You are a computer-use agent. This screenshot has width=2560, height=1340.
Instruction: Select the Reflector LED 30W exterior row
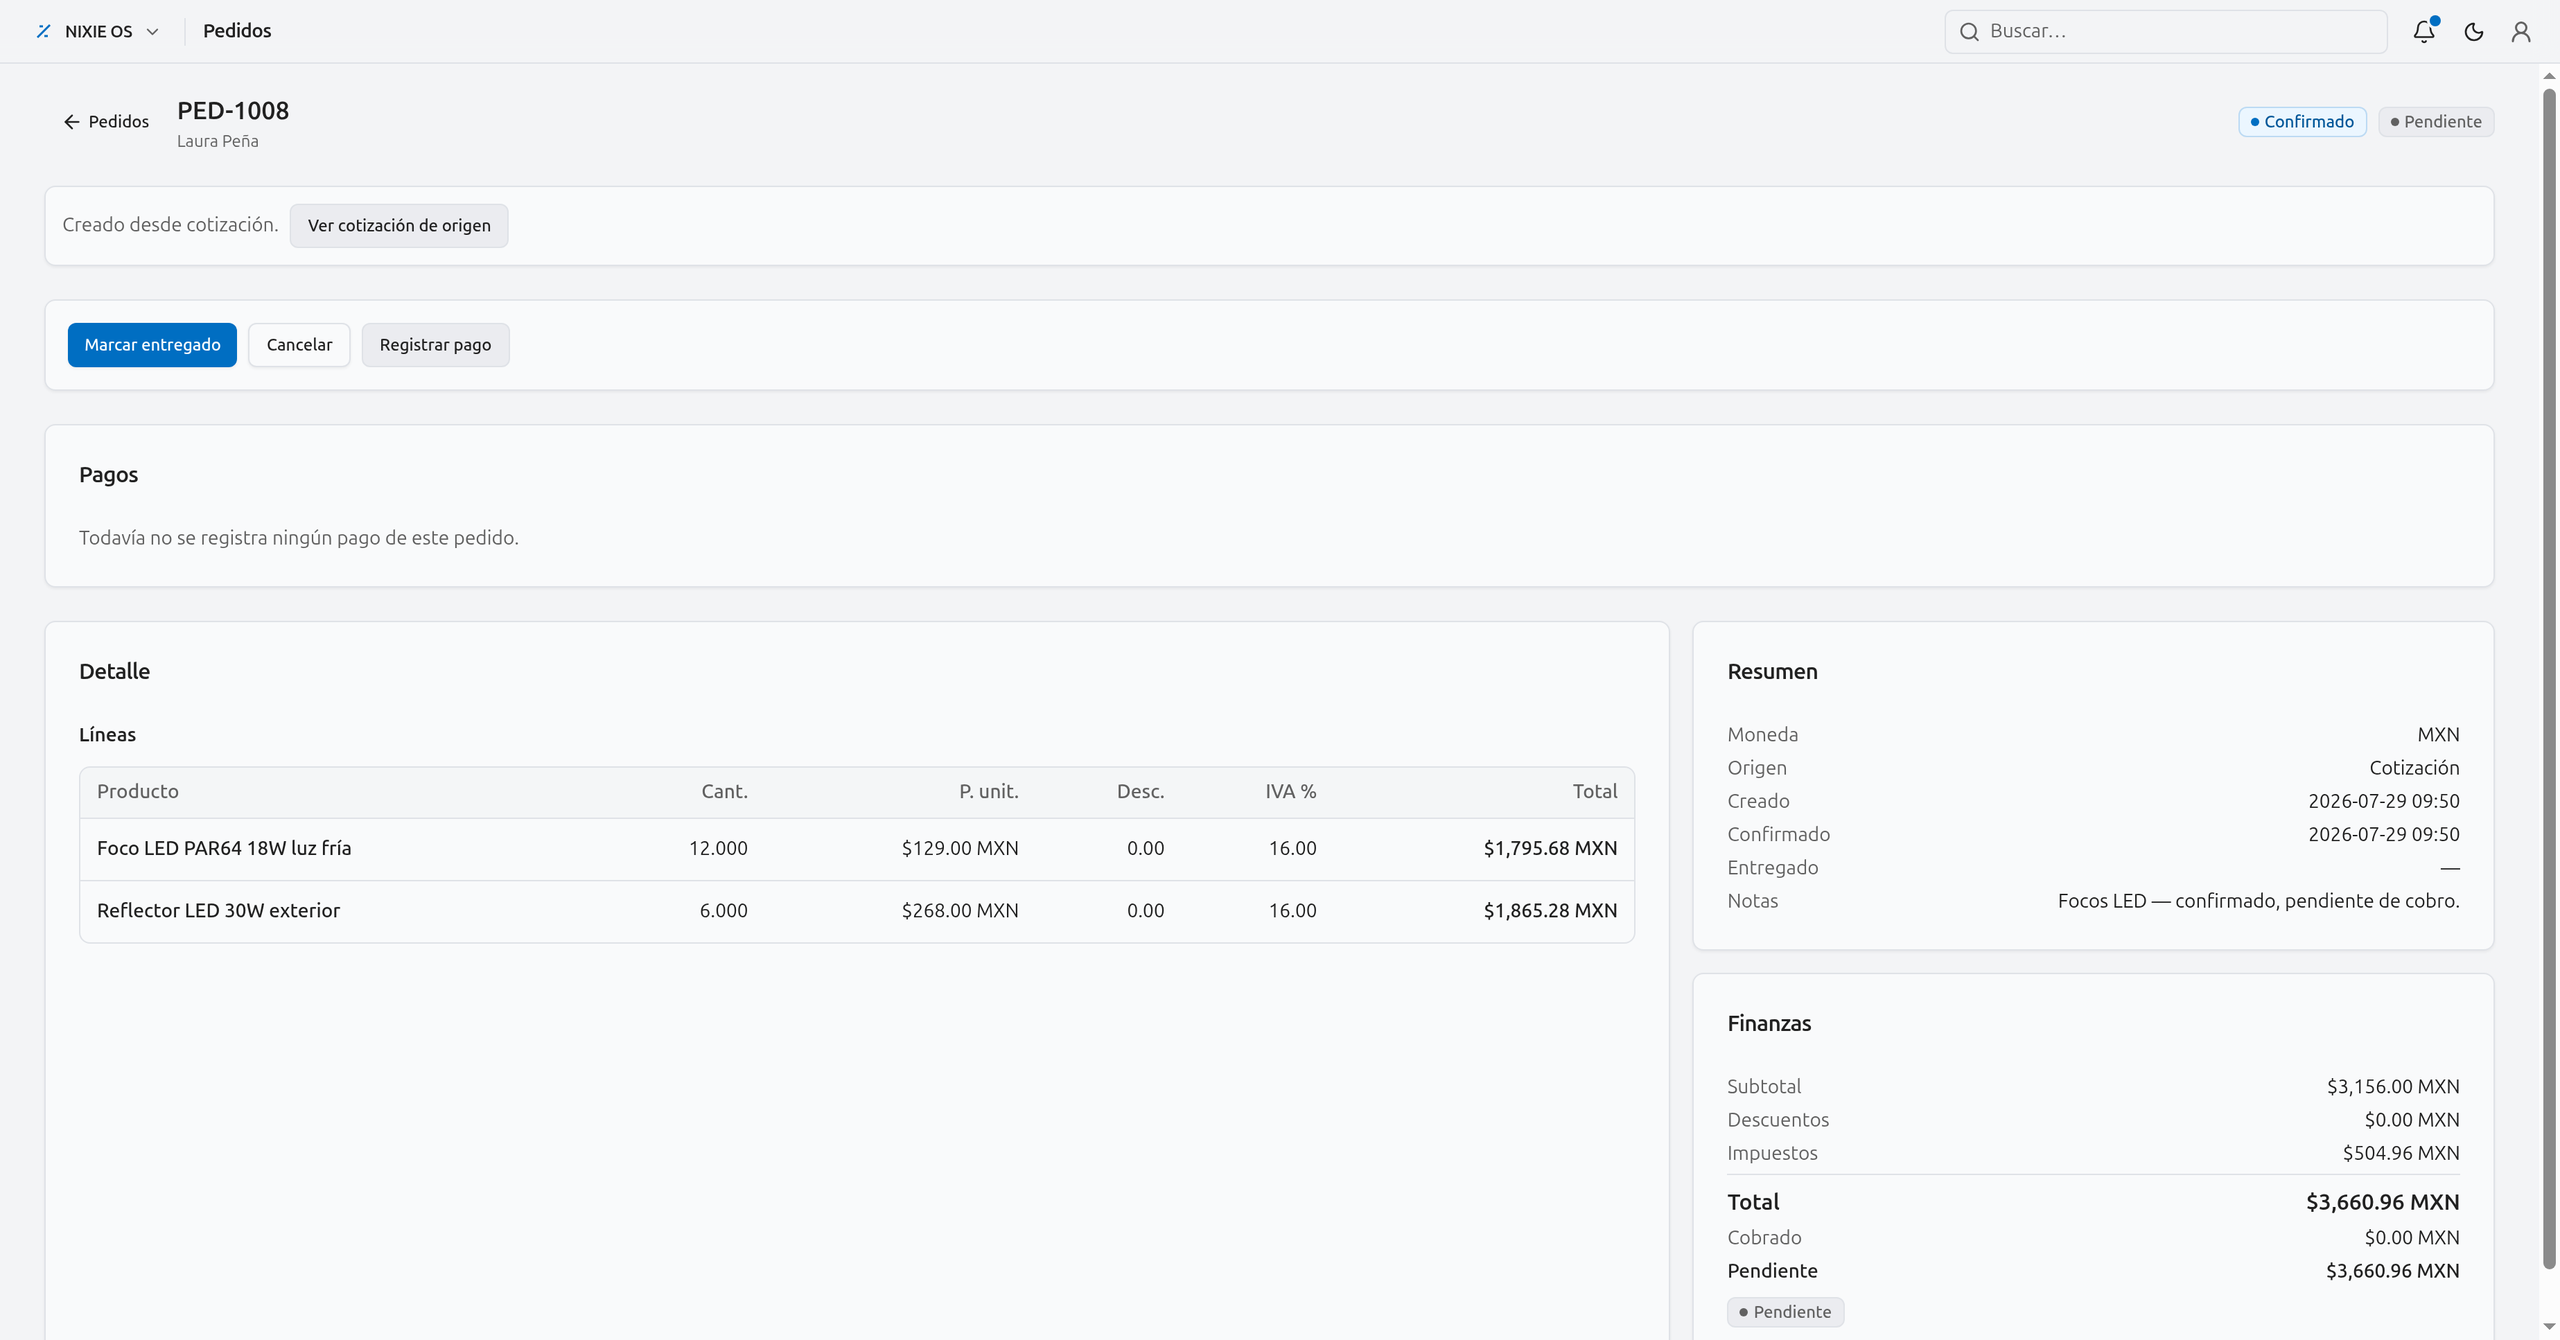point(857,910)
